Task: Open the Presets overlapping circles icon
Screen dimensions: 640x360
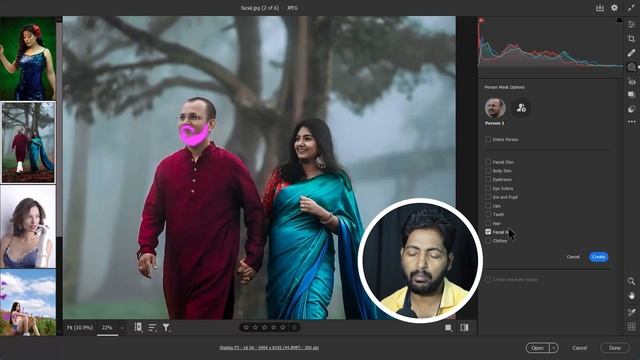Action: (x=631, y=109)
